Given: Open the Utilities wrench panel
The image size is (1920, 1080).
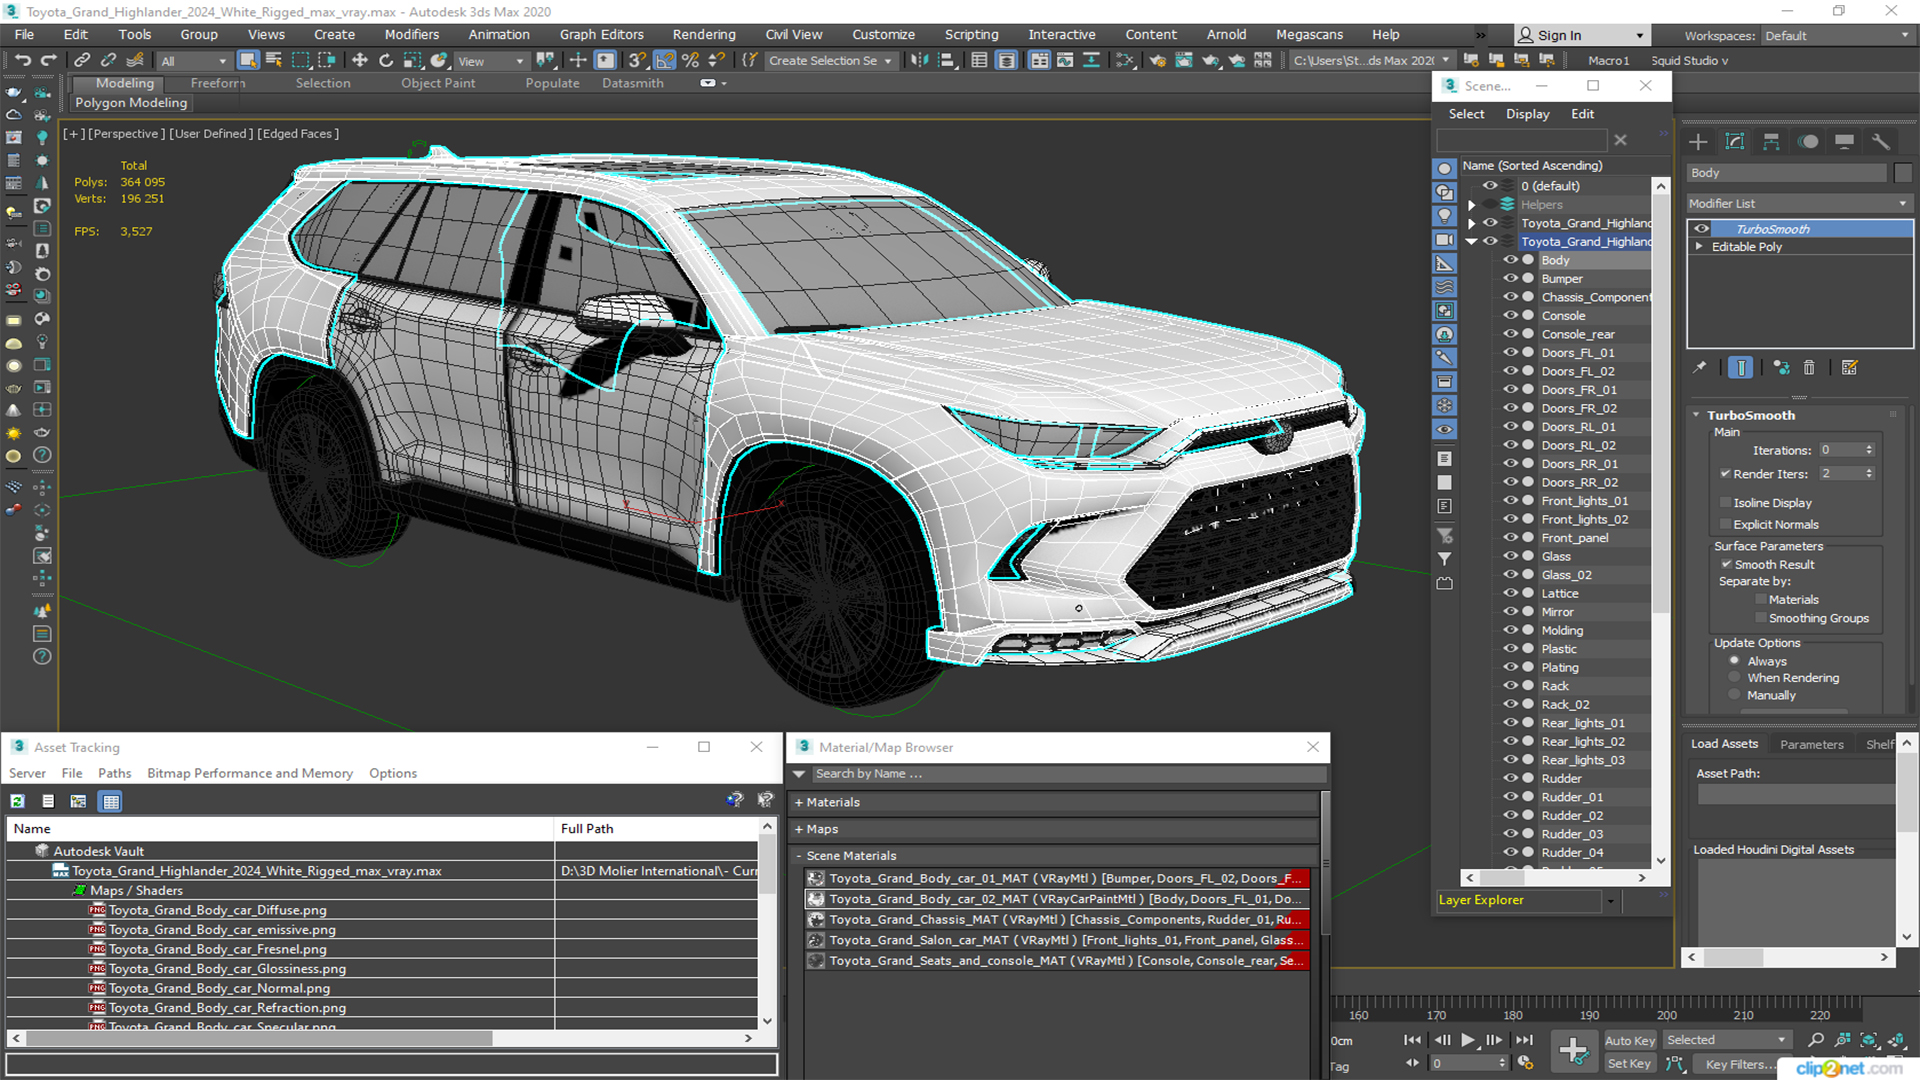Looking at the screenshot, I should tap(1881, 142).
